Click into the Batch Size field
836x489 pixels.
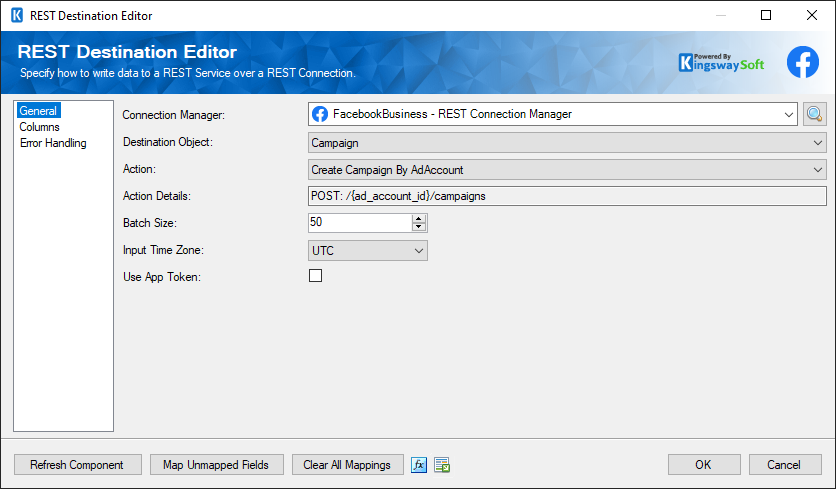tap(360, 223)
